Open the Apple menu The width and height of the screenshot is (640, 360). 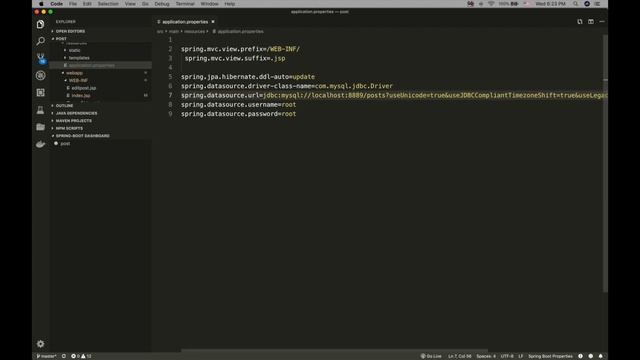point(41,4)
